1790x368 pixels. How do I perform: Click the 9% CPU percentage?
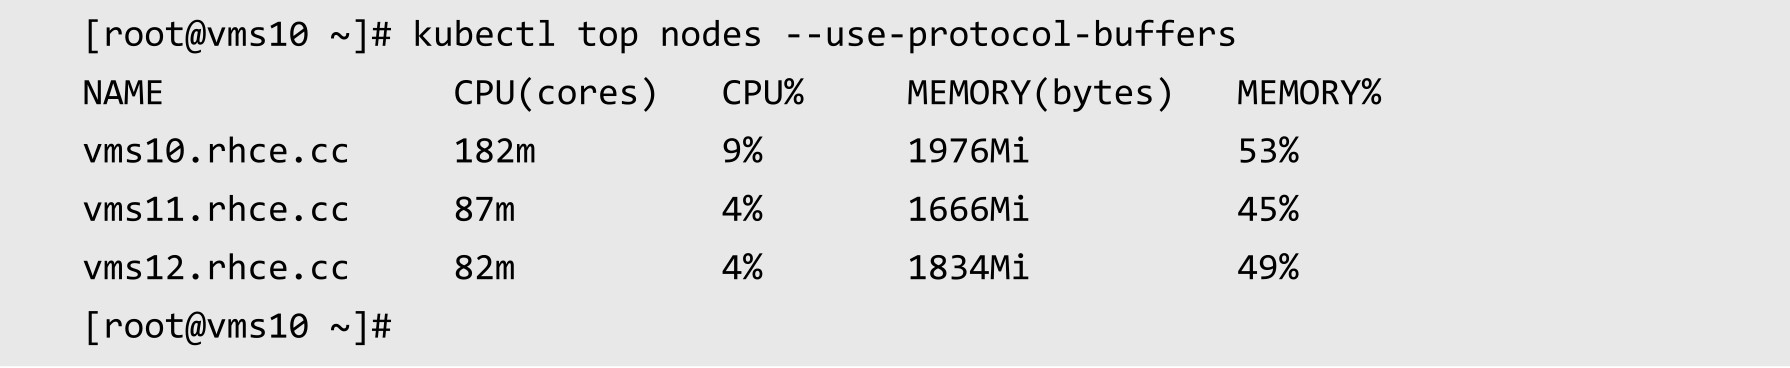click(x=742, y=151)
